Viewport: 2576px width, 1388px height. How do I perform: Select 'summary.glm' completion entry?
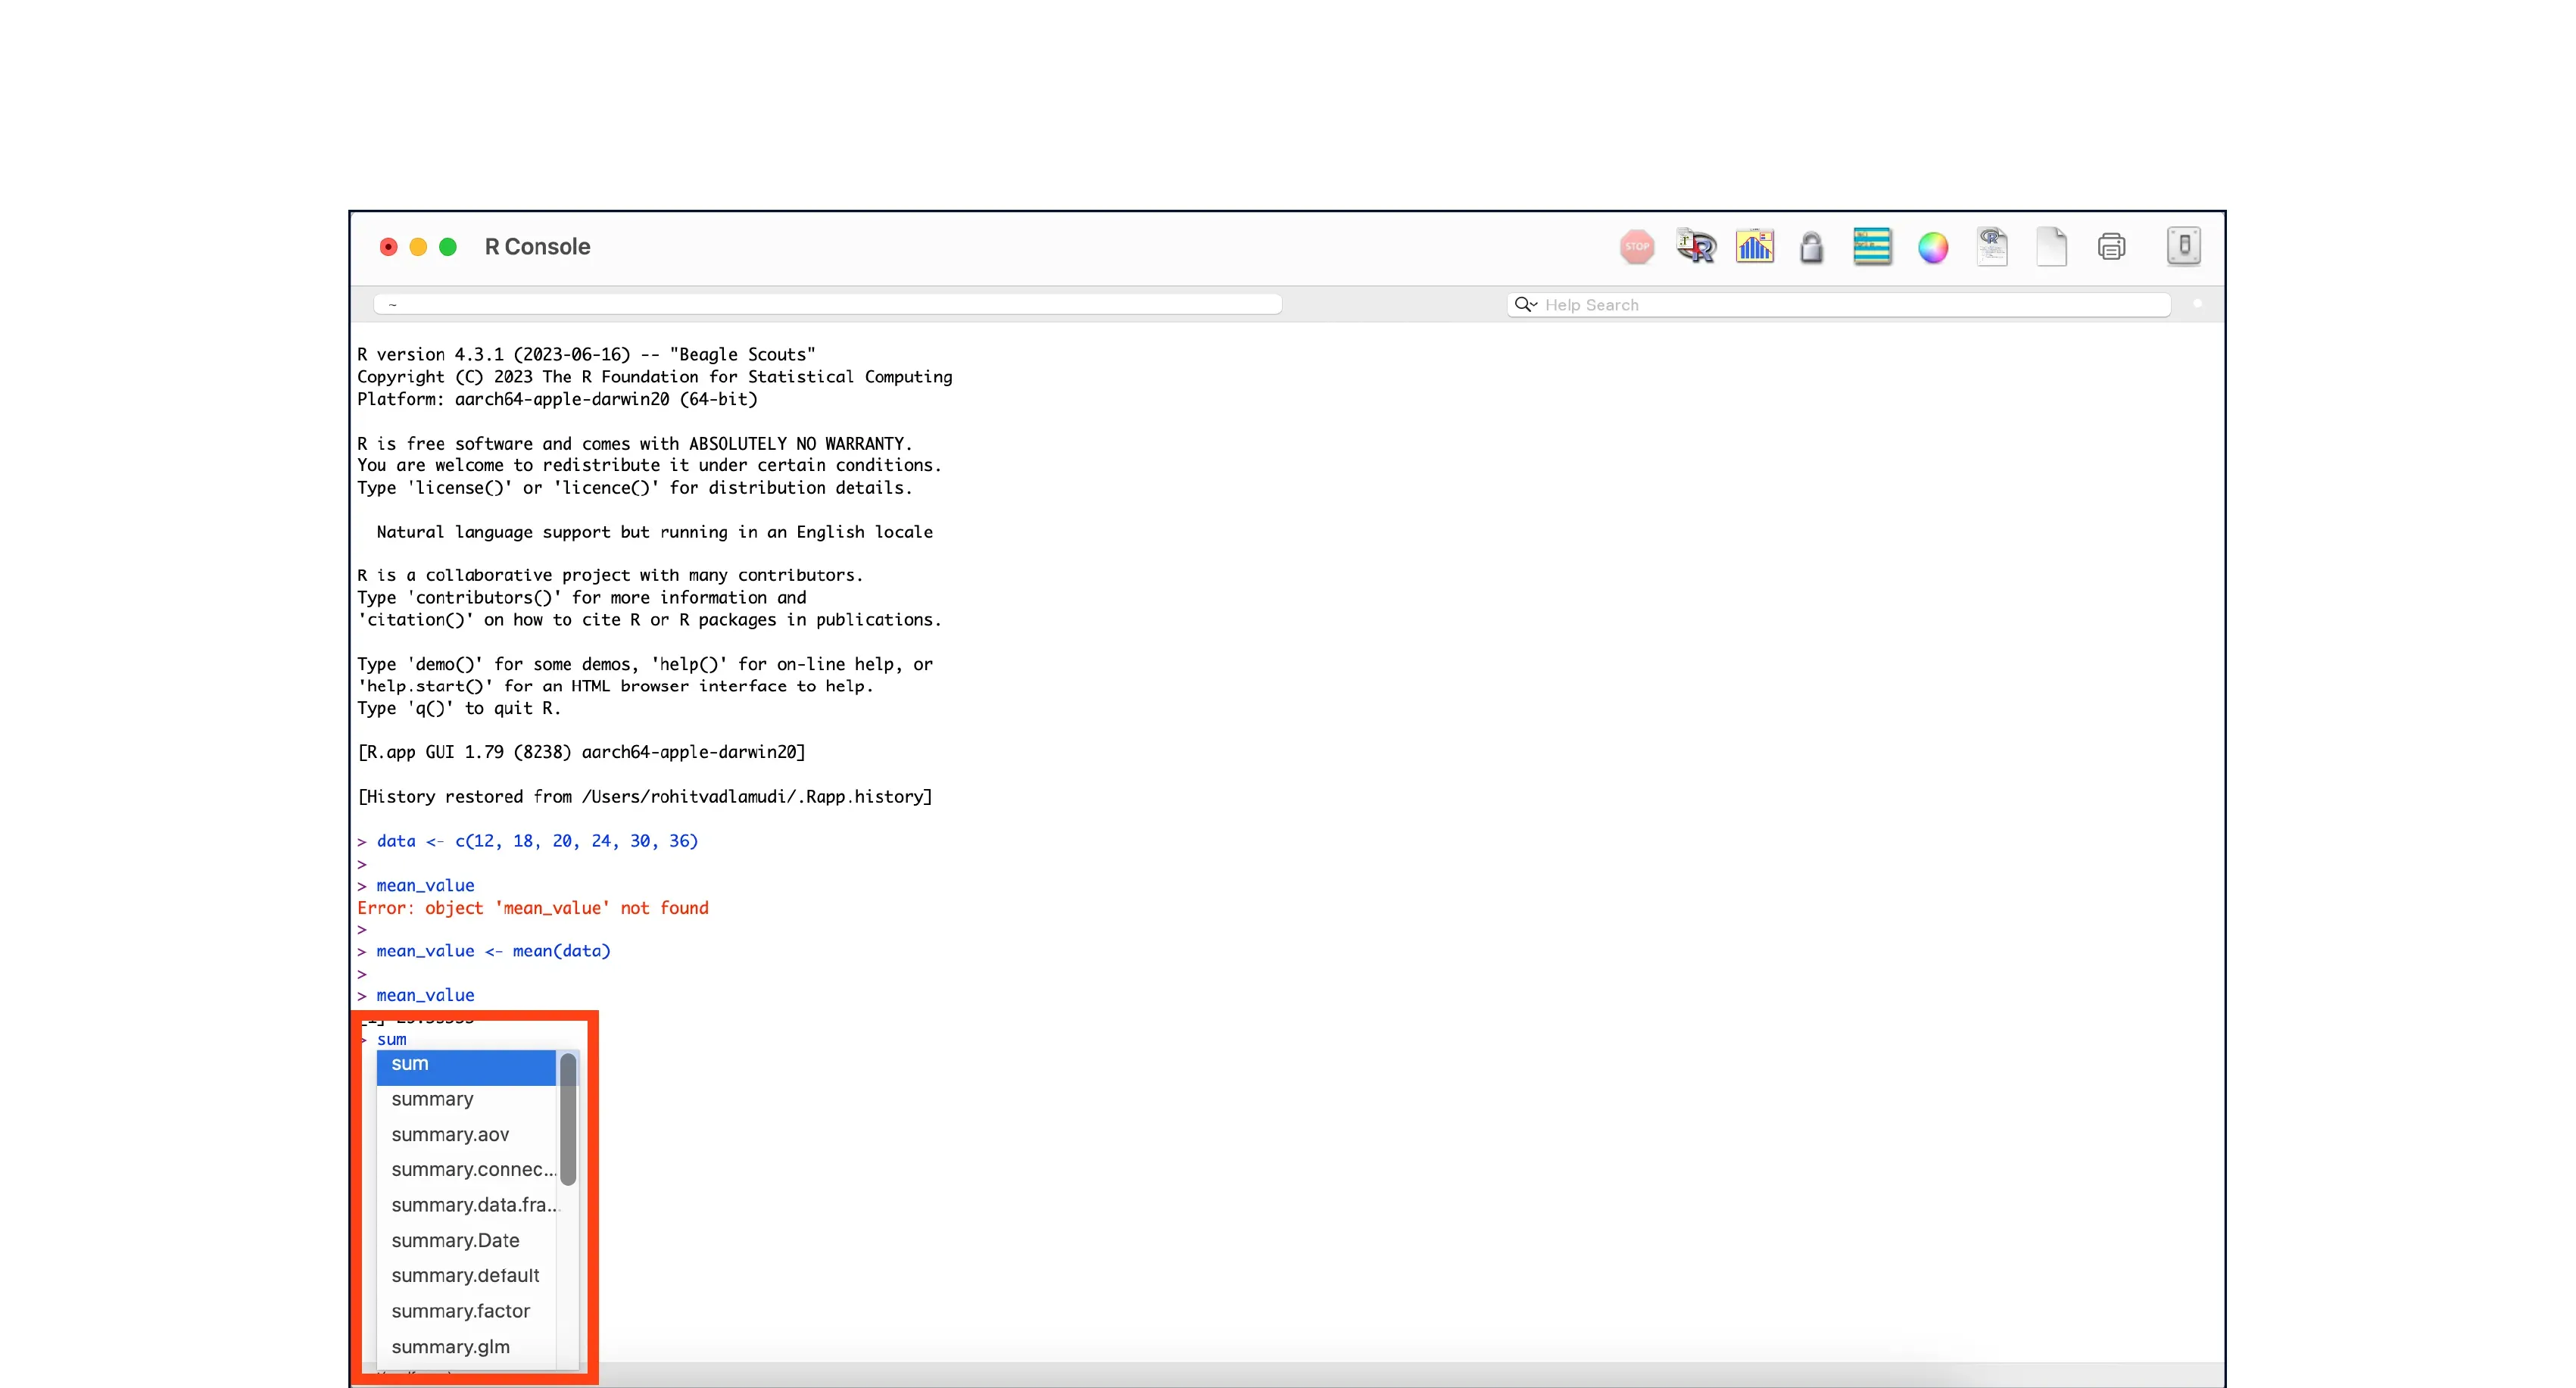tap(465, 1347)
